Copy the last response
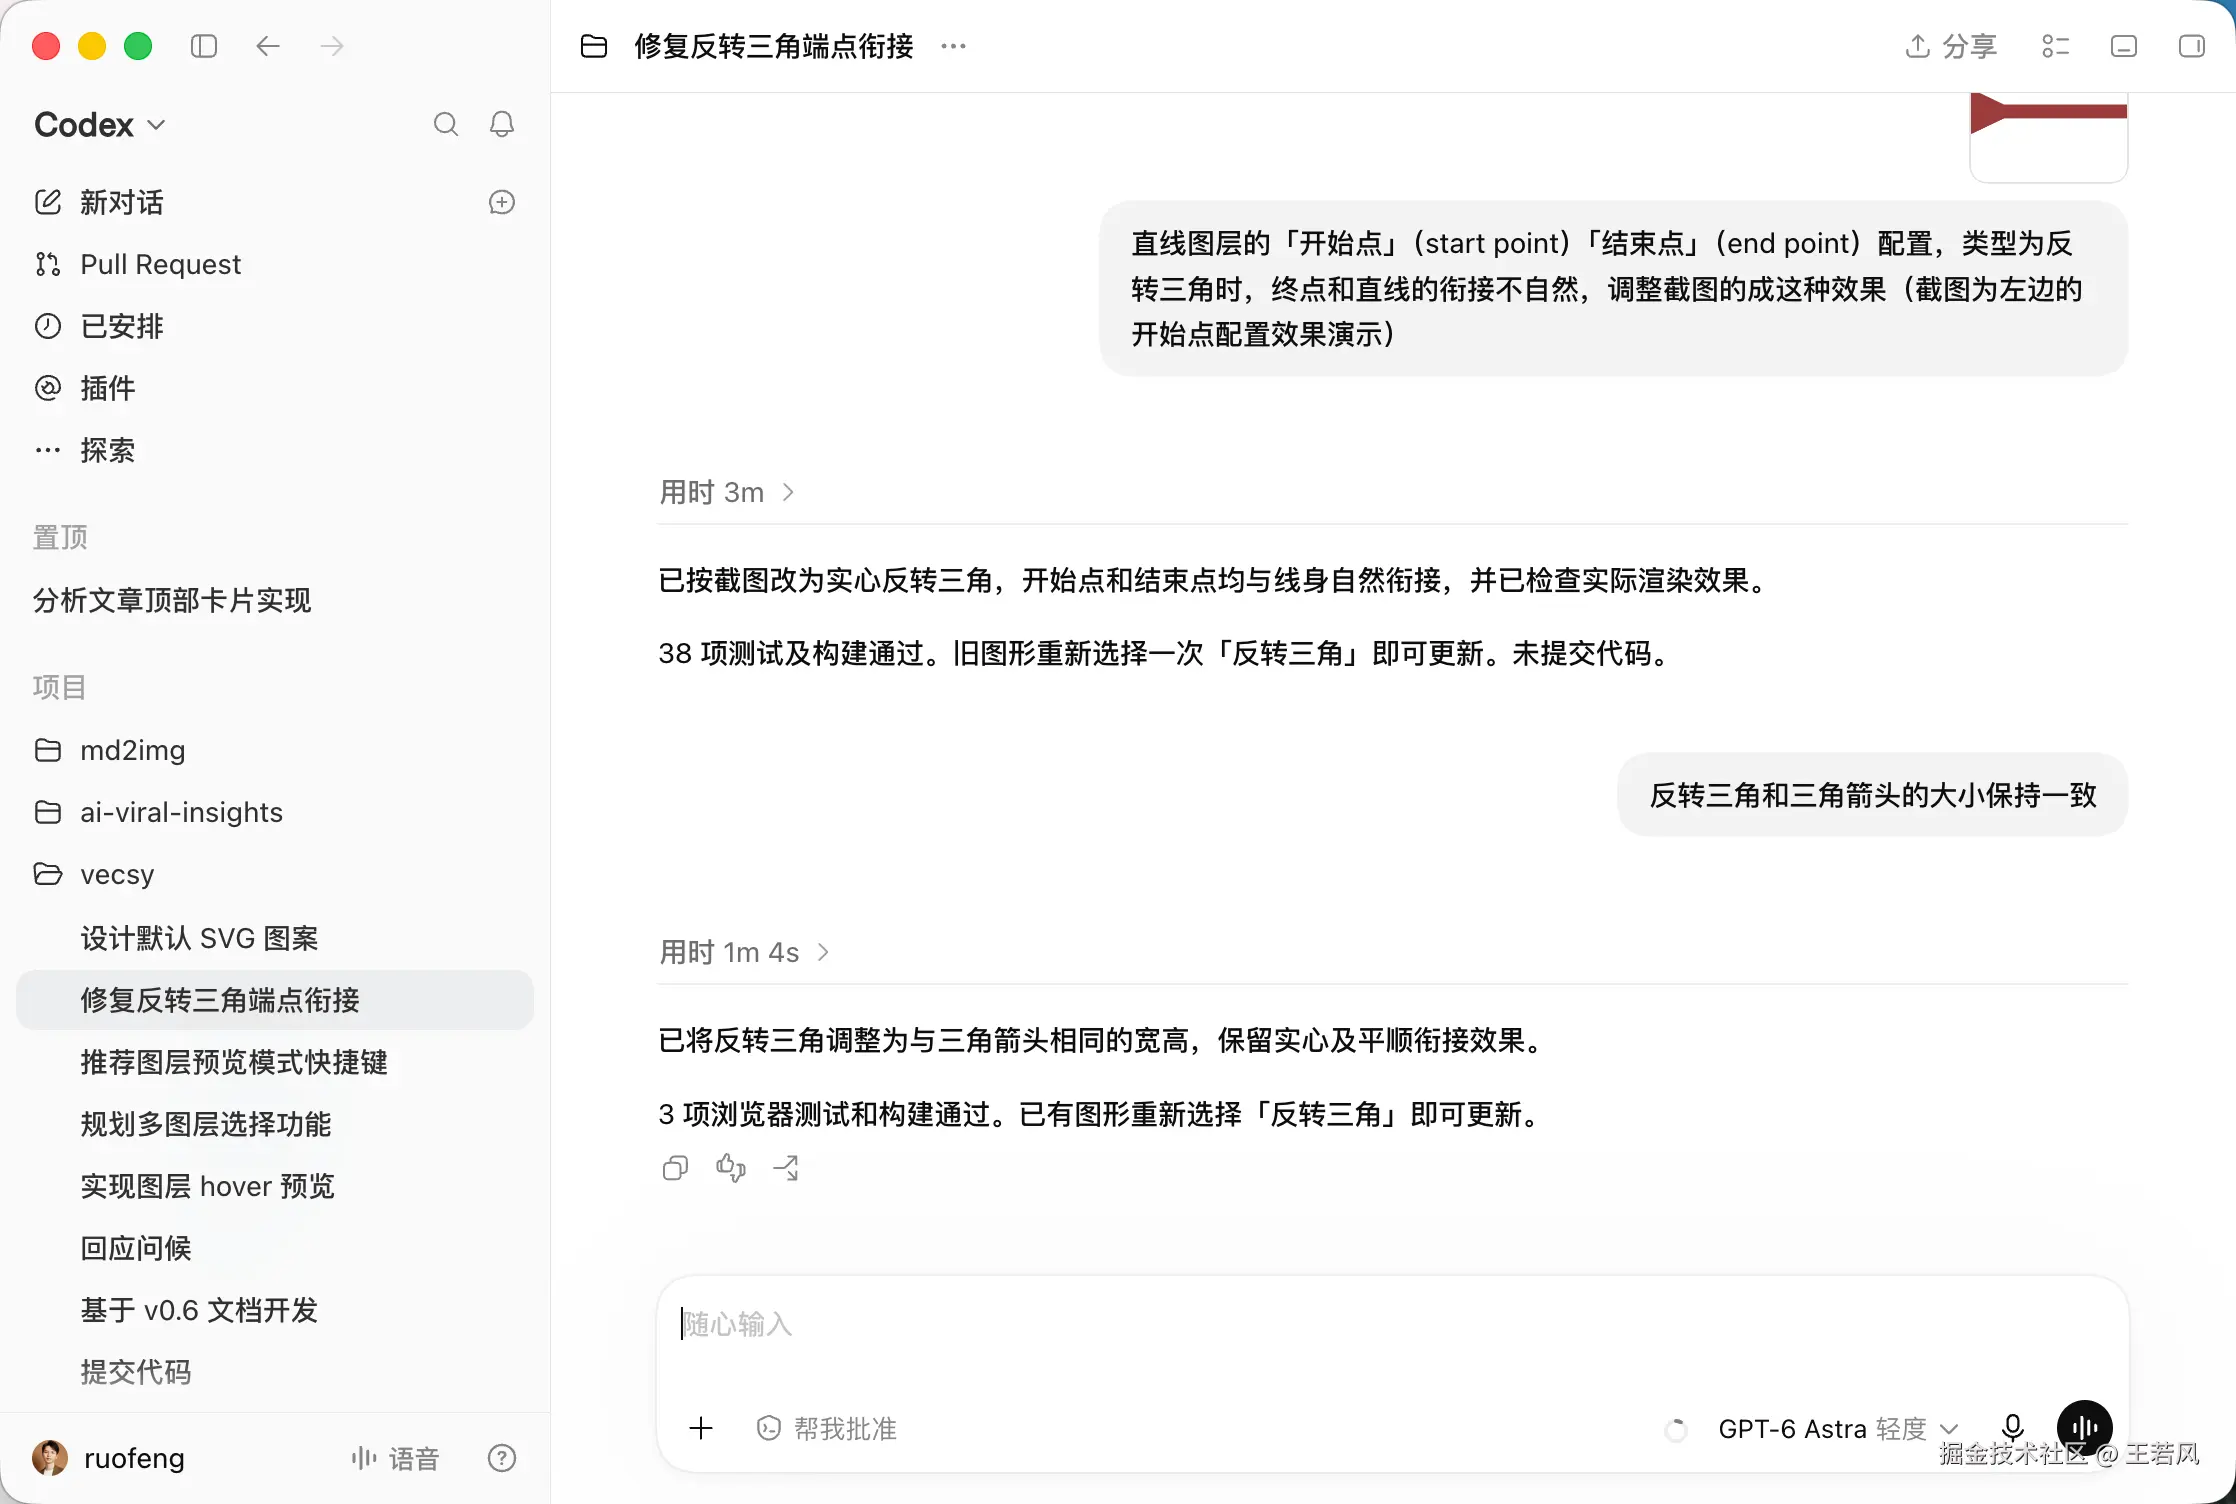Viewport: 2236px width, 1504px height. point(676,1167)
